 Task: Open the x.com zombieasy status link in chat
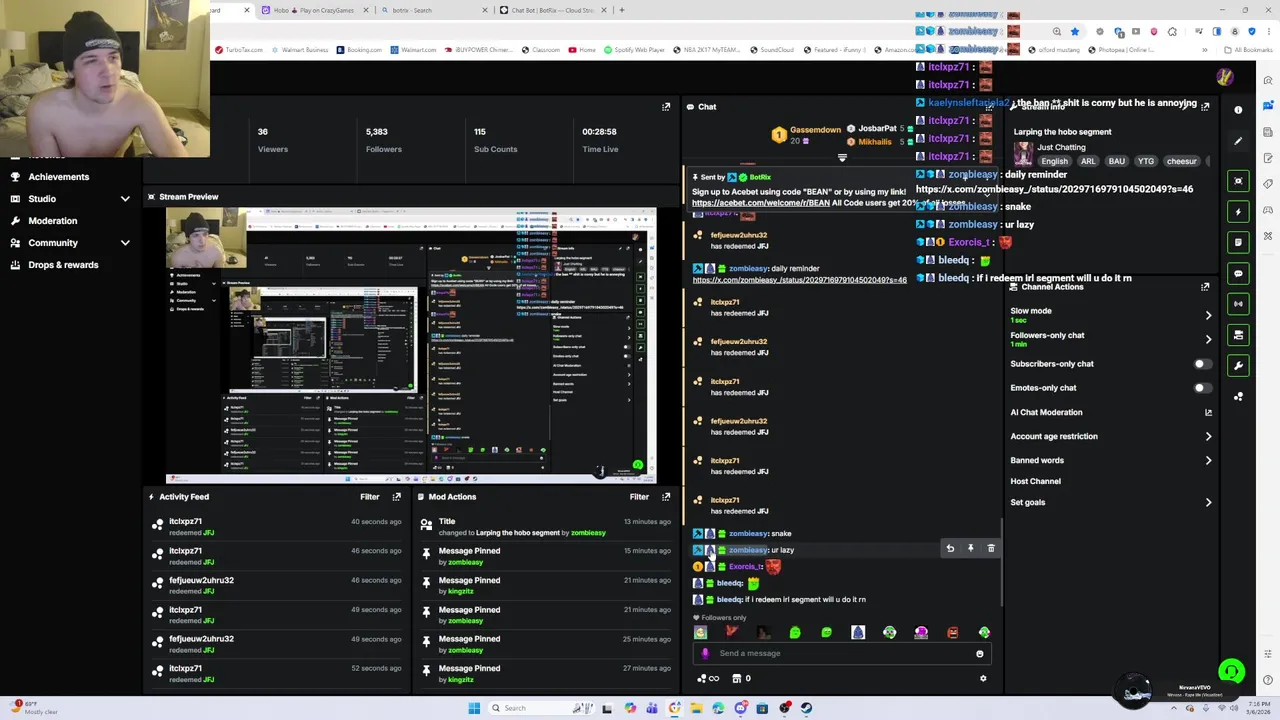click(799, 280)
